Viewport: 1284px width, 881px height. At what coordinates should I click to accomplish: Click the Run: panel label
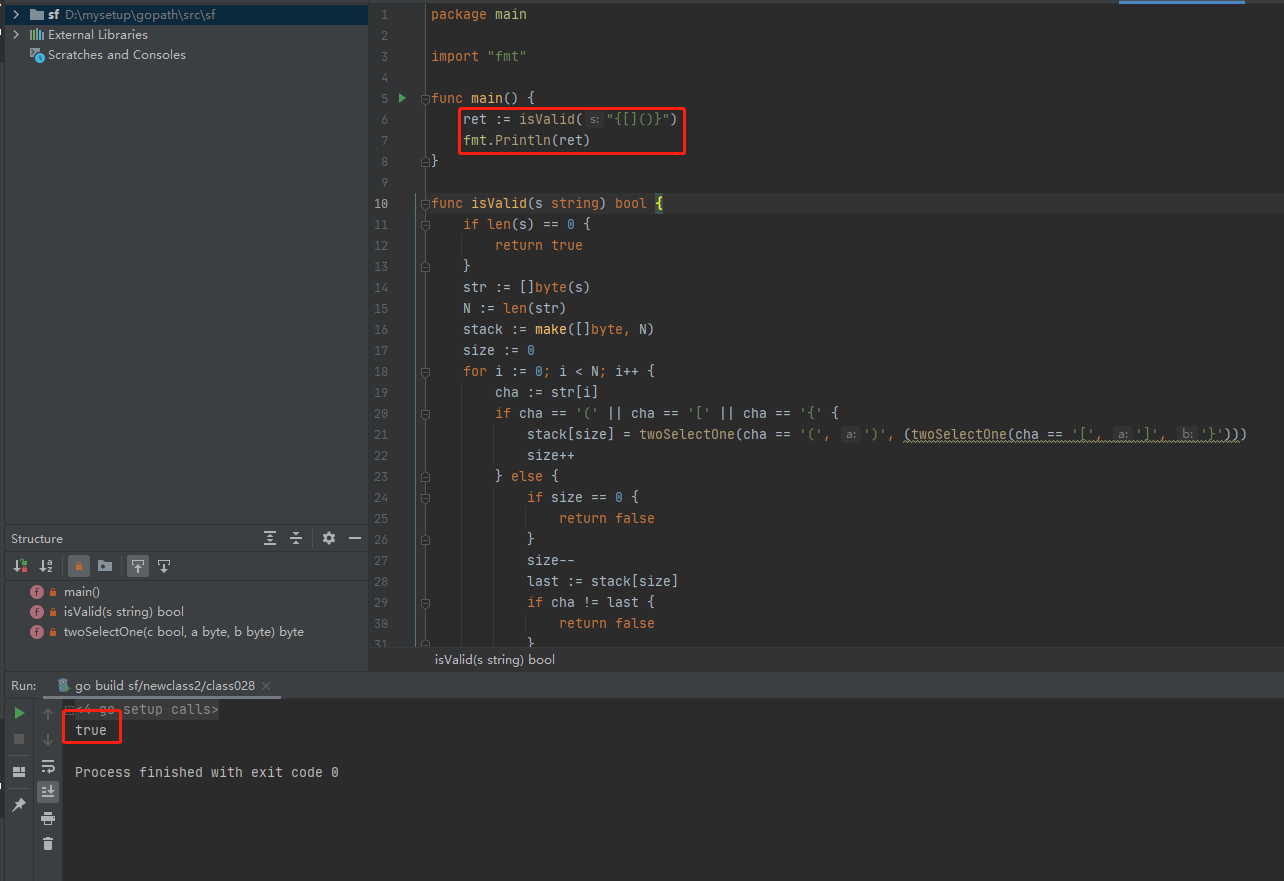click(24, 685)
